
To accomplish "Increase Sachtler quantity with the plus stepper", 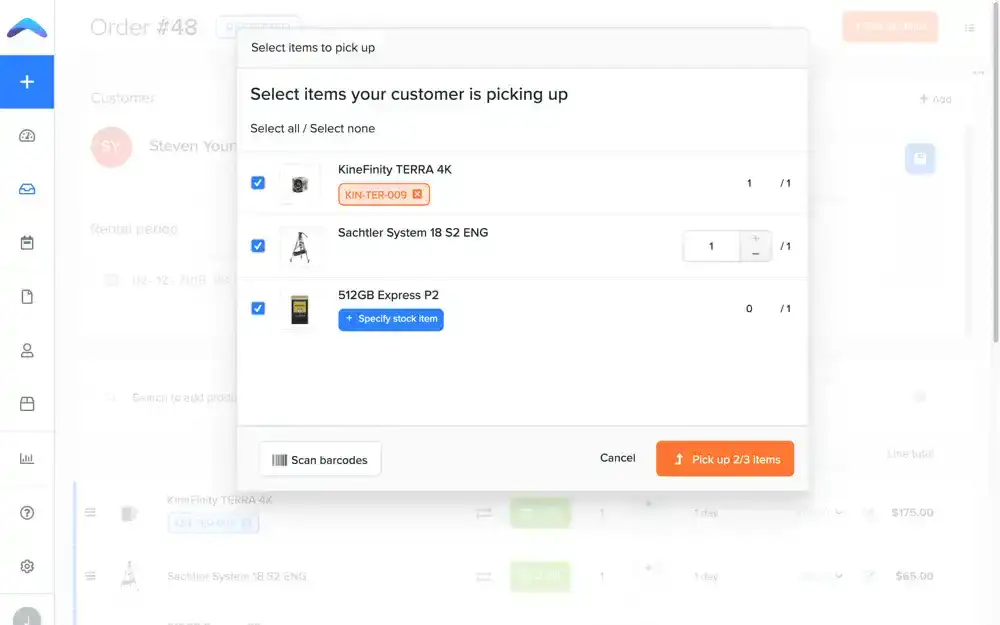I will pos(755,238).
